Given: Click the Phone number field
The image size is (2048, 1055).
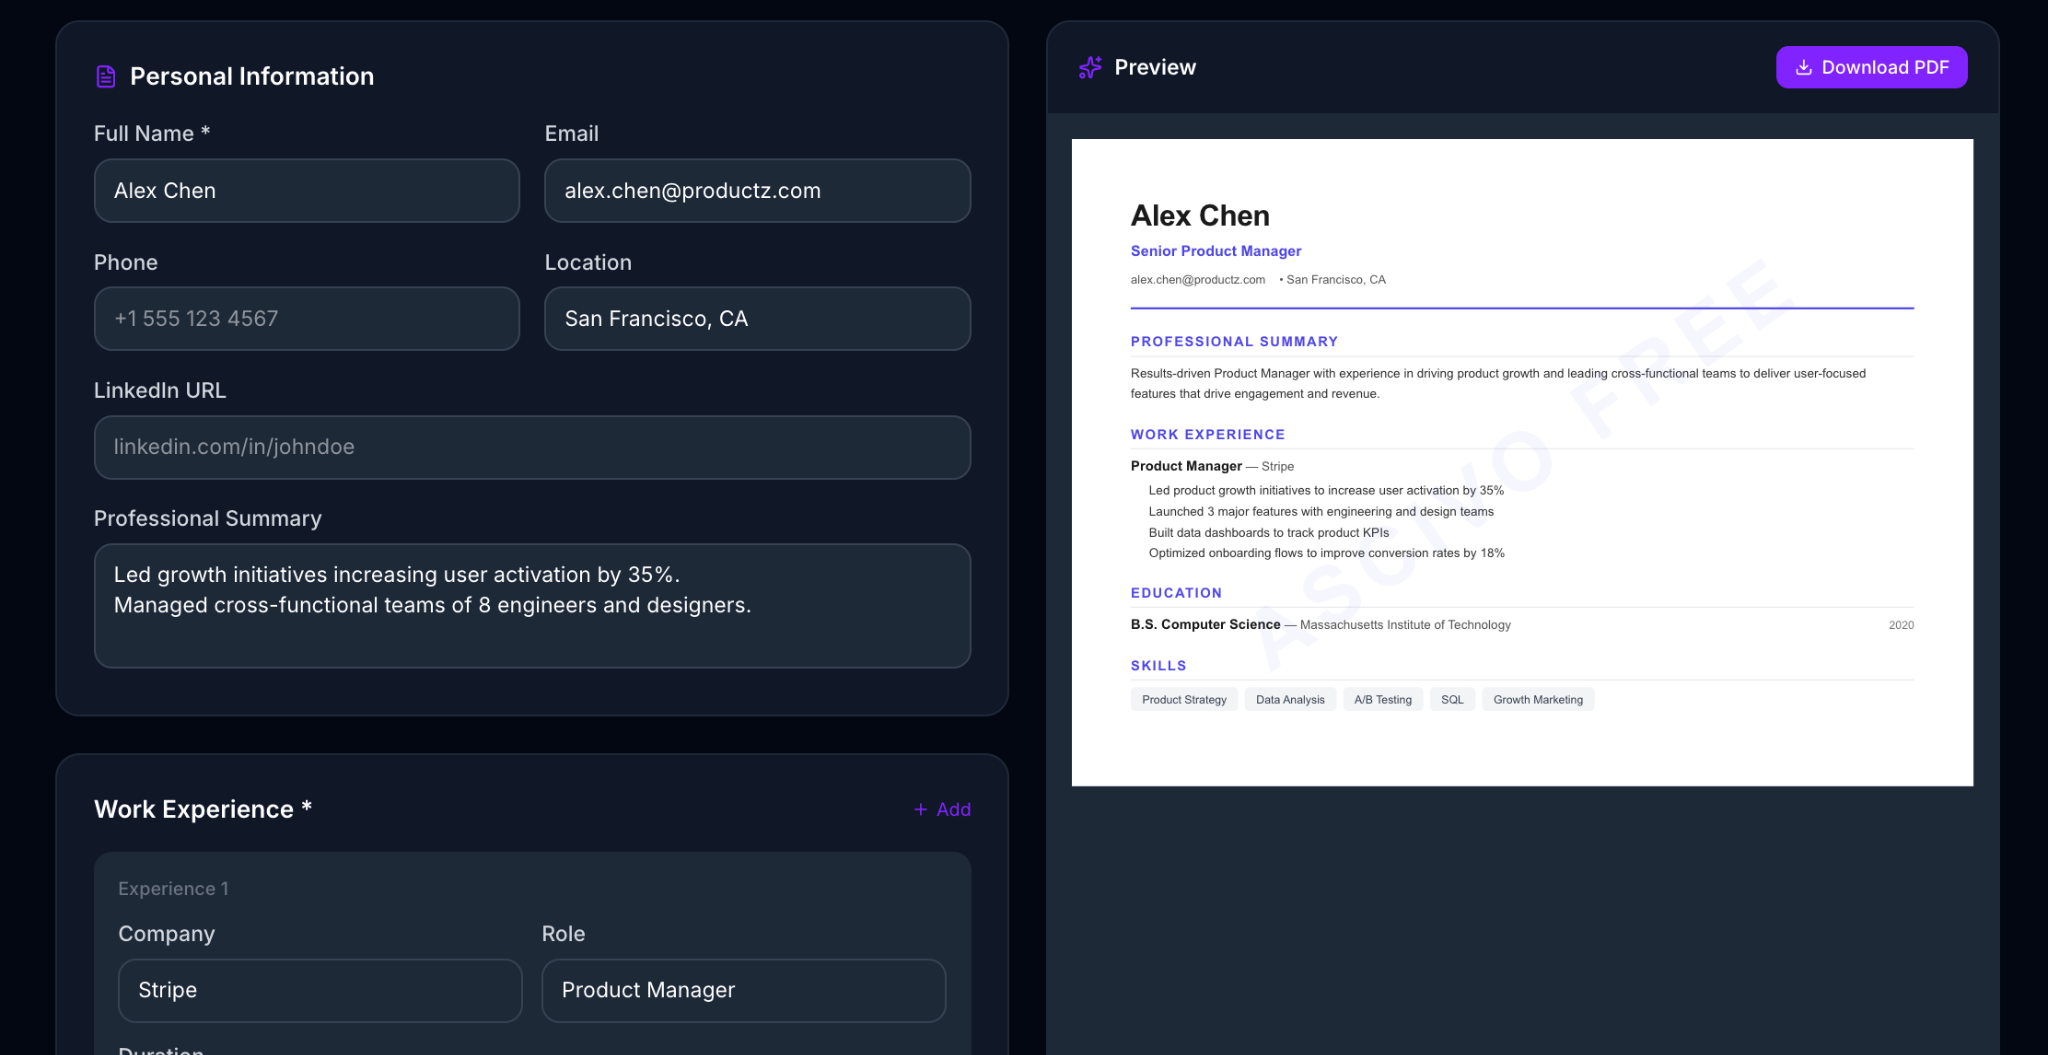Looking at the screenshot, I should (x=306, y=318).
